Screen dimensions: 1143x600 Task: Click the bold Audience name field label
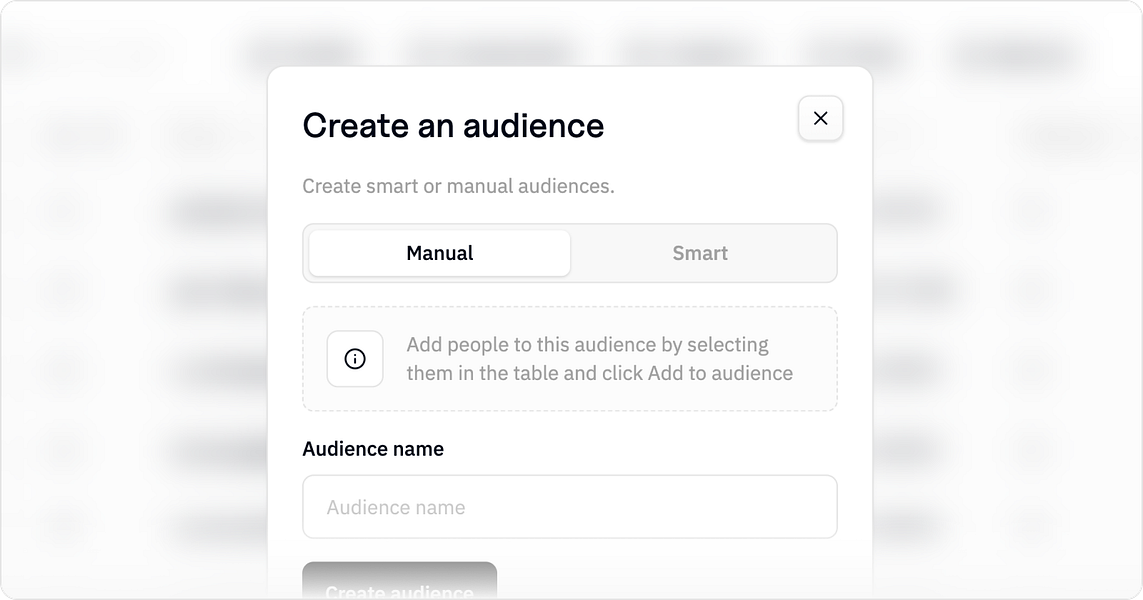[373, 448]
